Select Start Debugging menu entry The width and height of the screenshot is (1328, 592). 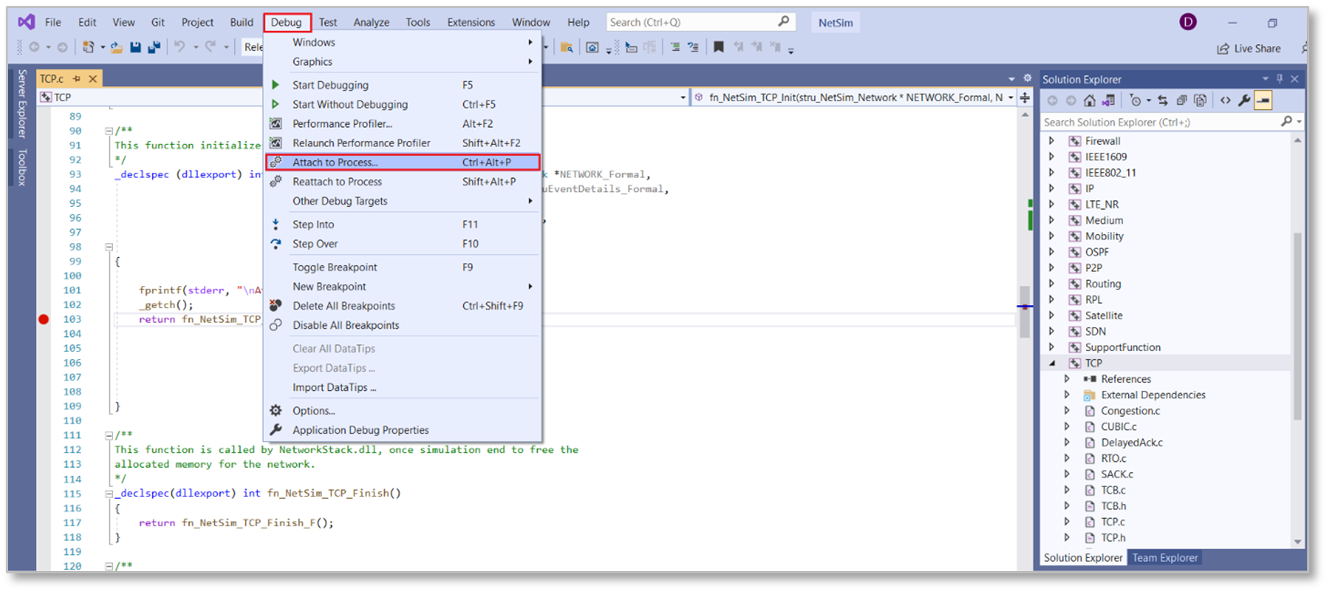pos(402,85)
